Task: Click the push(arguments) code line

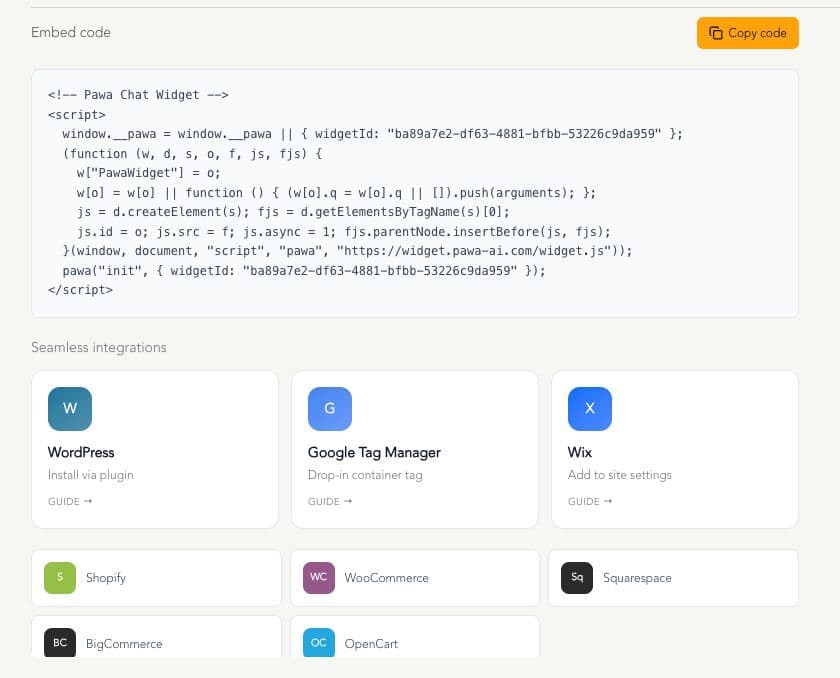Action: pyautogui.click(x=336, y=192)
